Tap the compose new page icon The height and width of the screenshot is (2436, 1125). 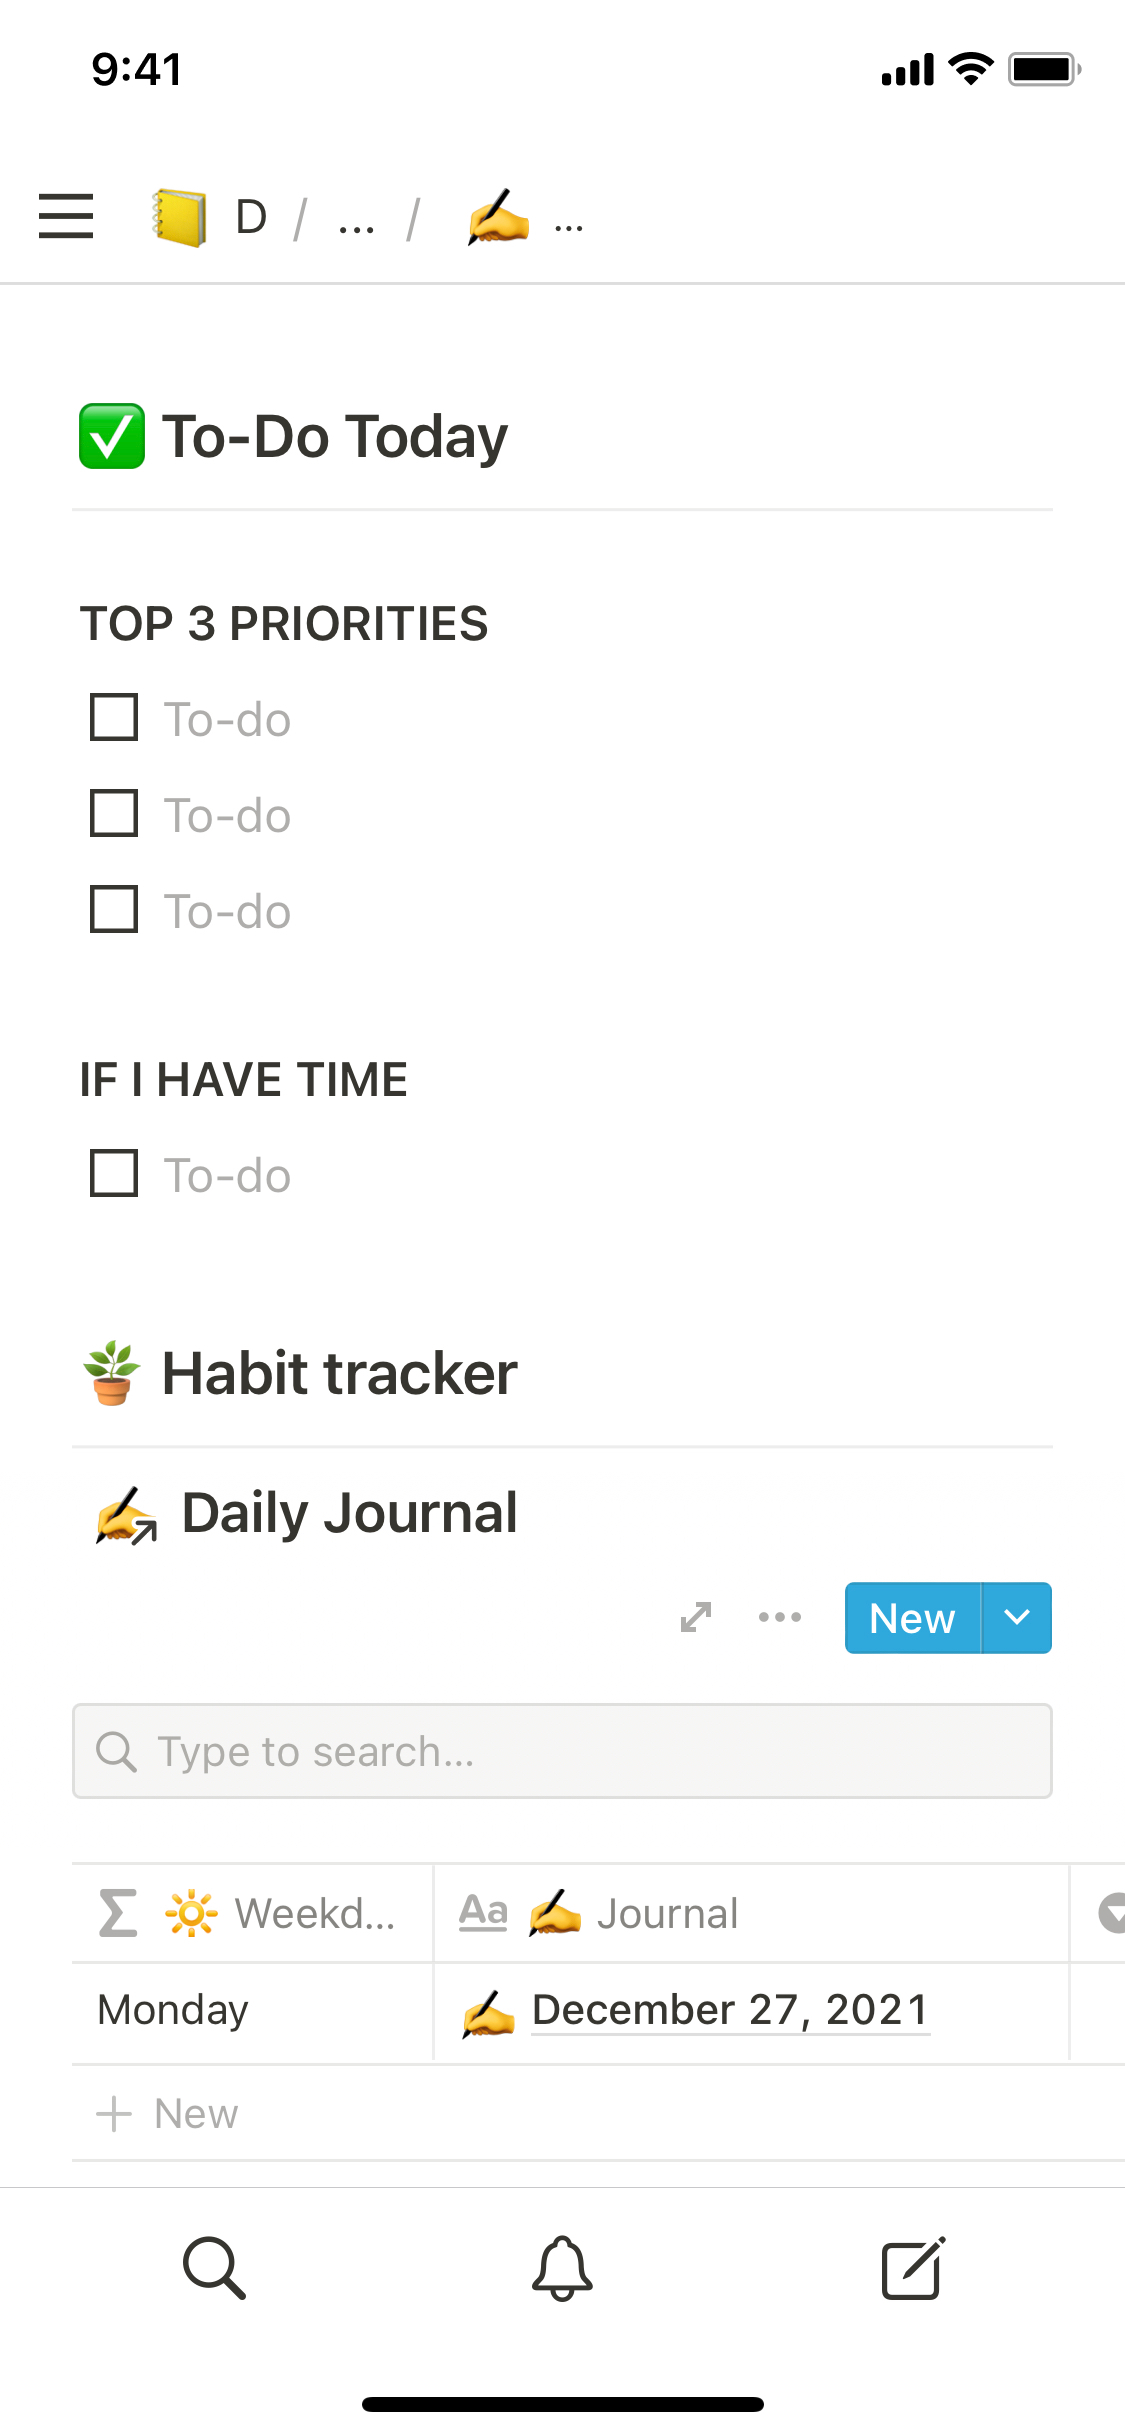point(912,2268)
